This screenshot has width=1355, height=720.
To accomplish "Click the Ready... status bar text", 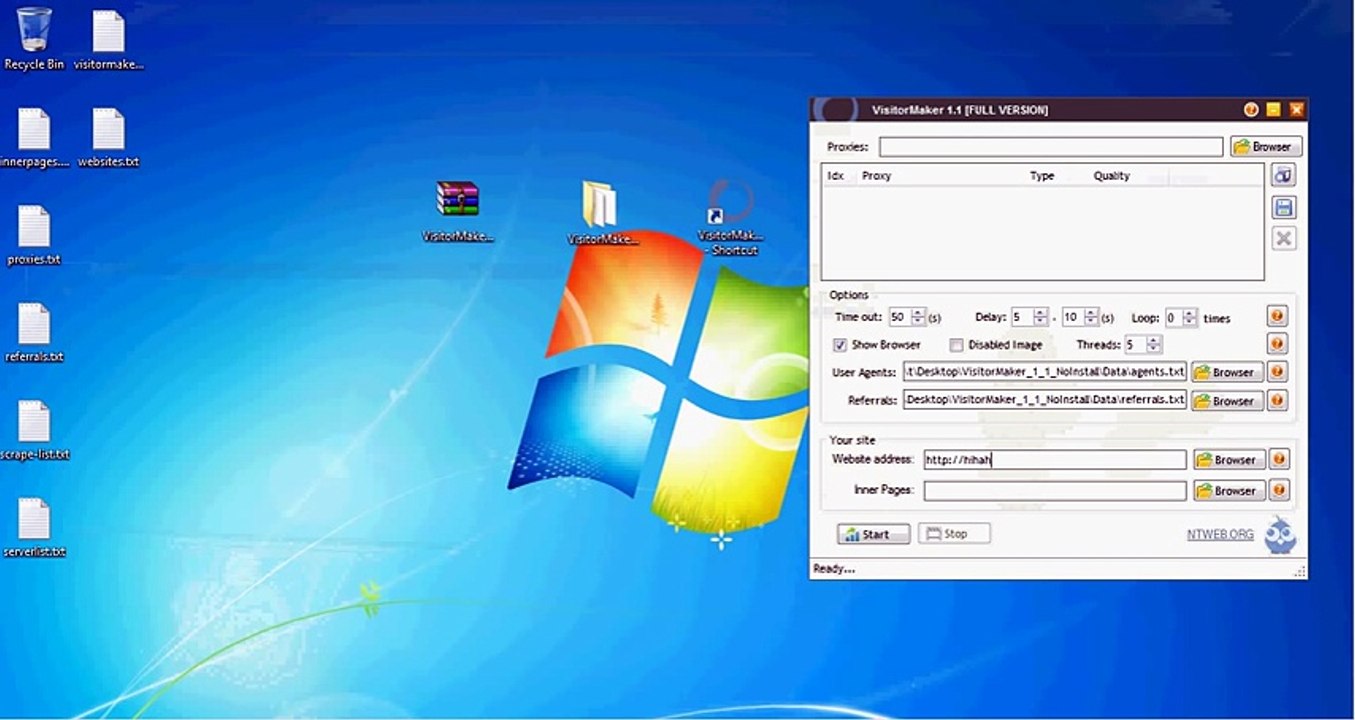I will pos(835,569).
